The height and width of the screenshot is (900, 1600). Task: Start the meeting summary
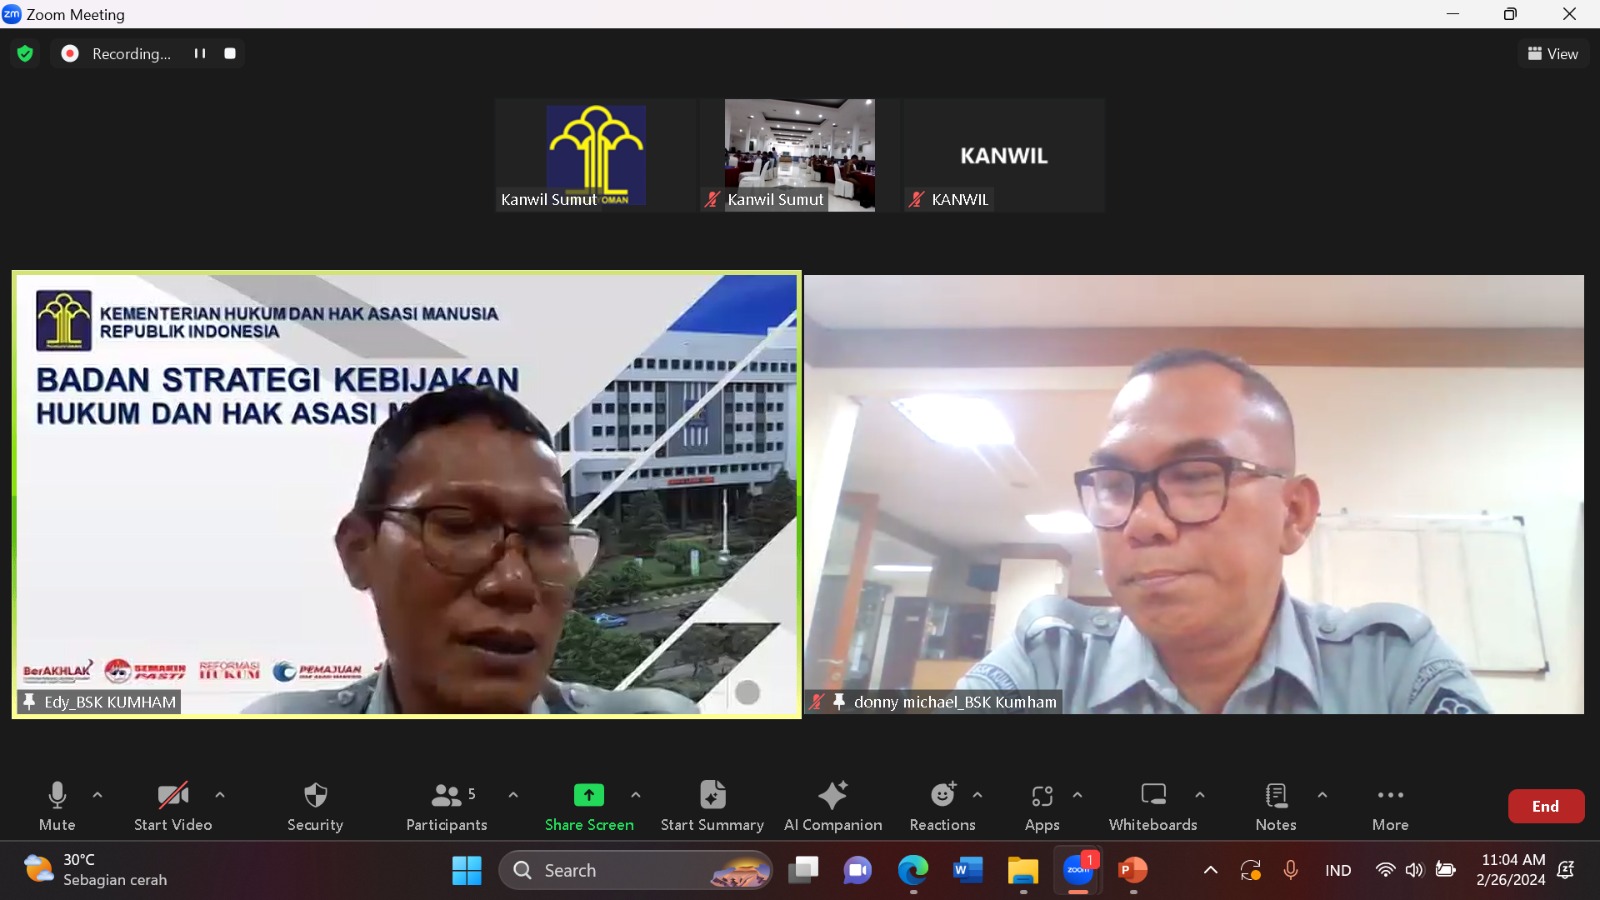(x=712, y=806)
